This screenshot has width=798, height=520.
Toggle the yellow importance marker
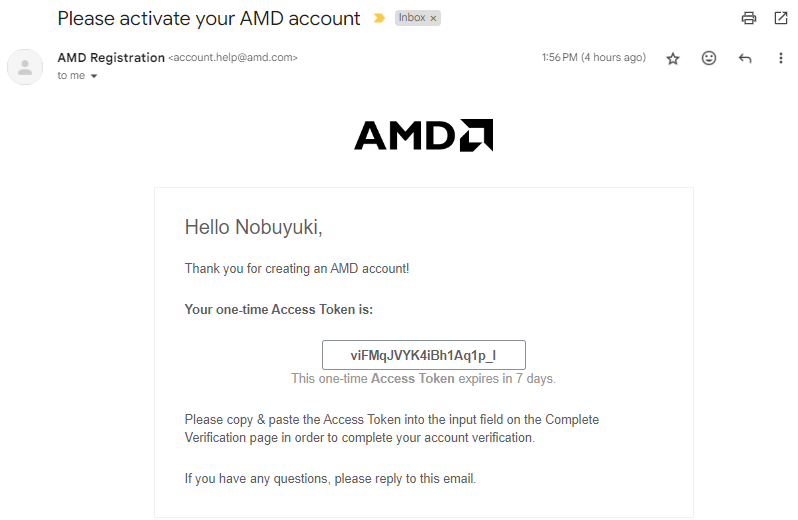379,19
